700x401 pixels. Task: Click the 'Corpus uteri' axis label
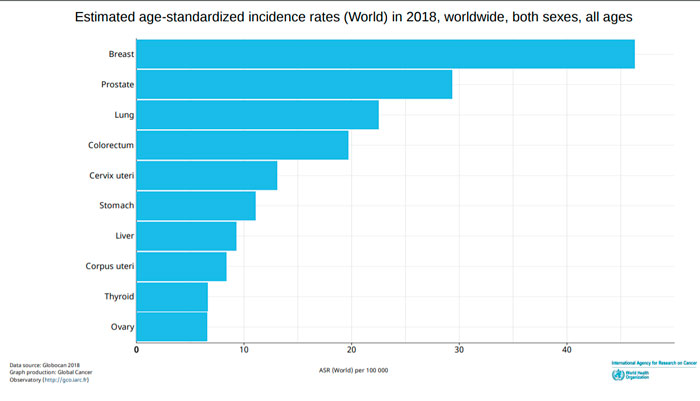110,267
